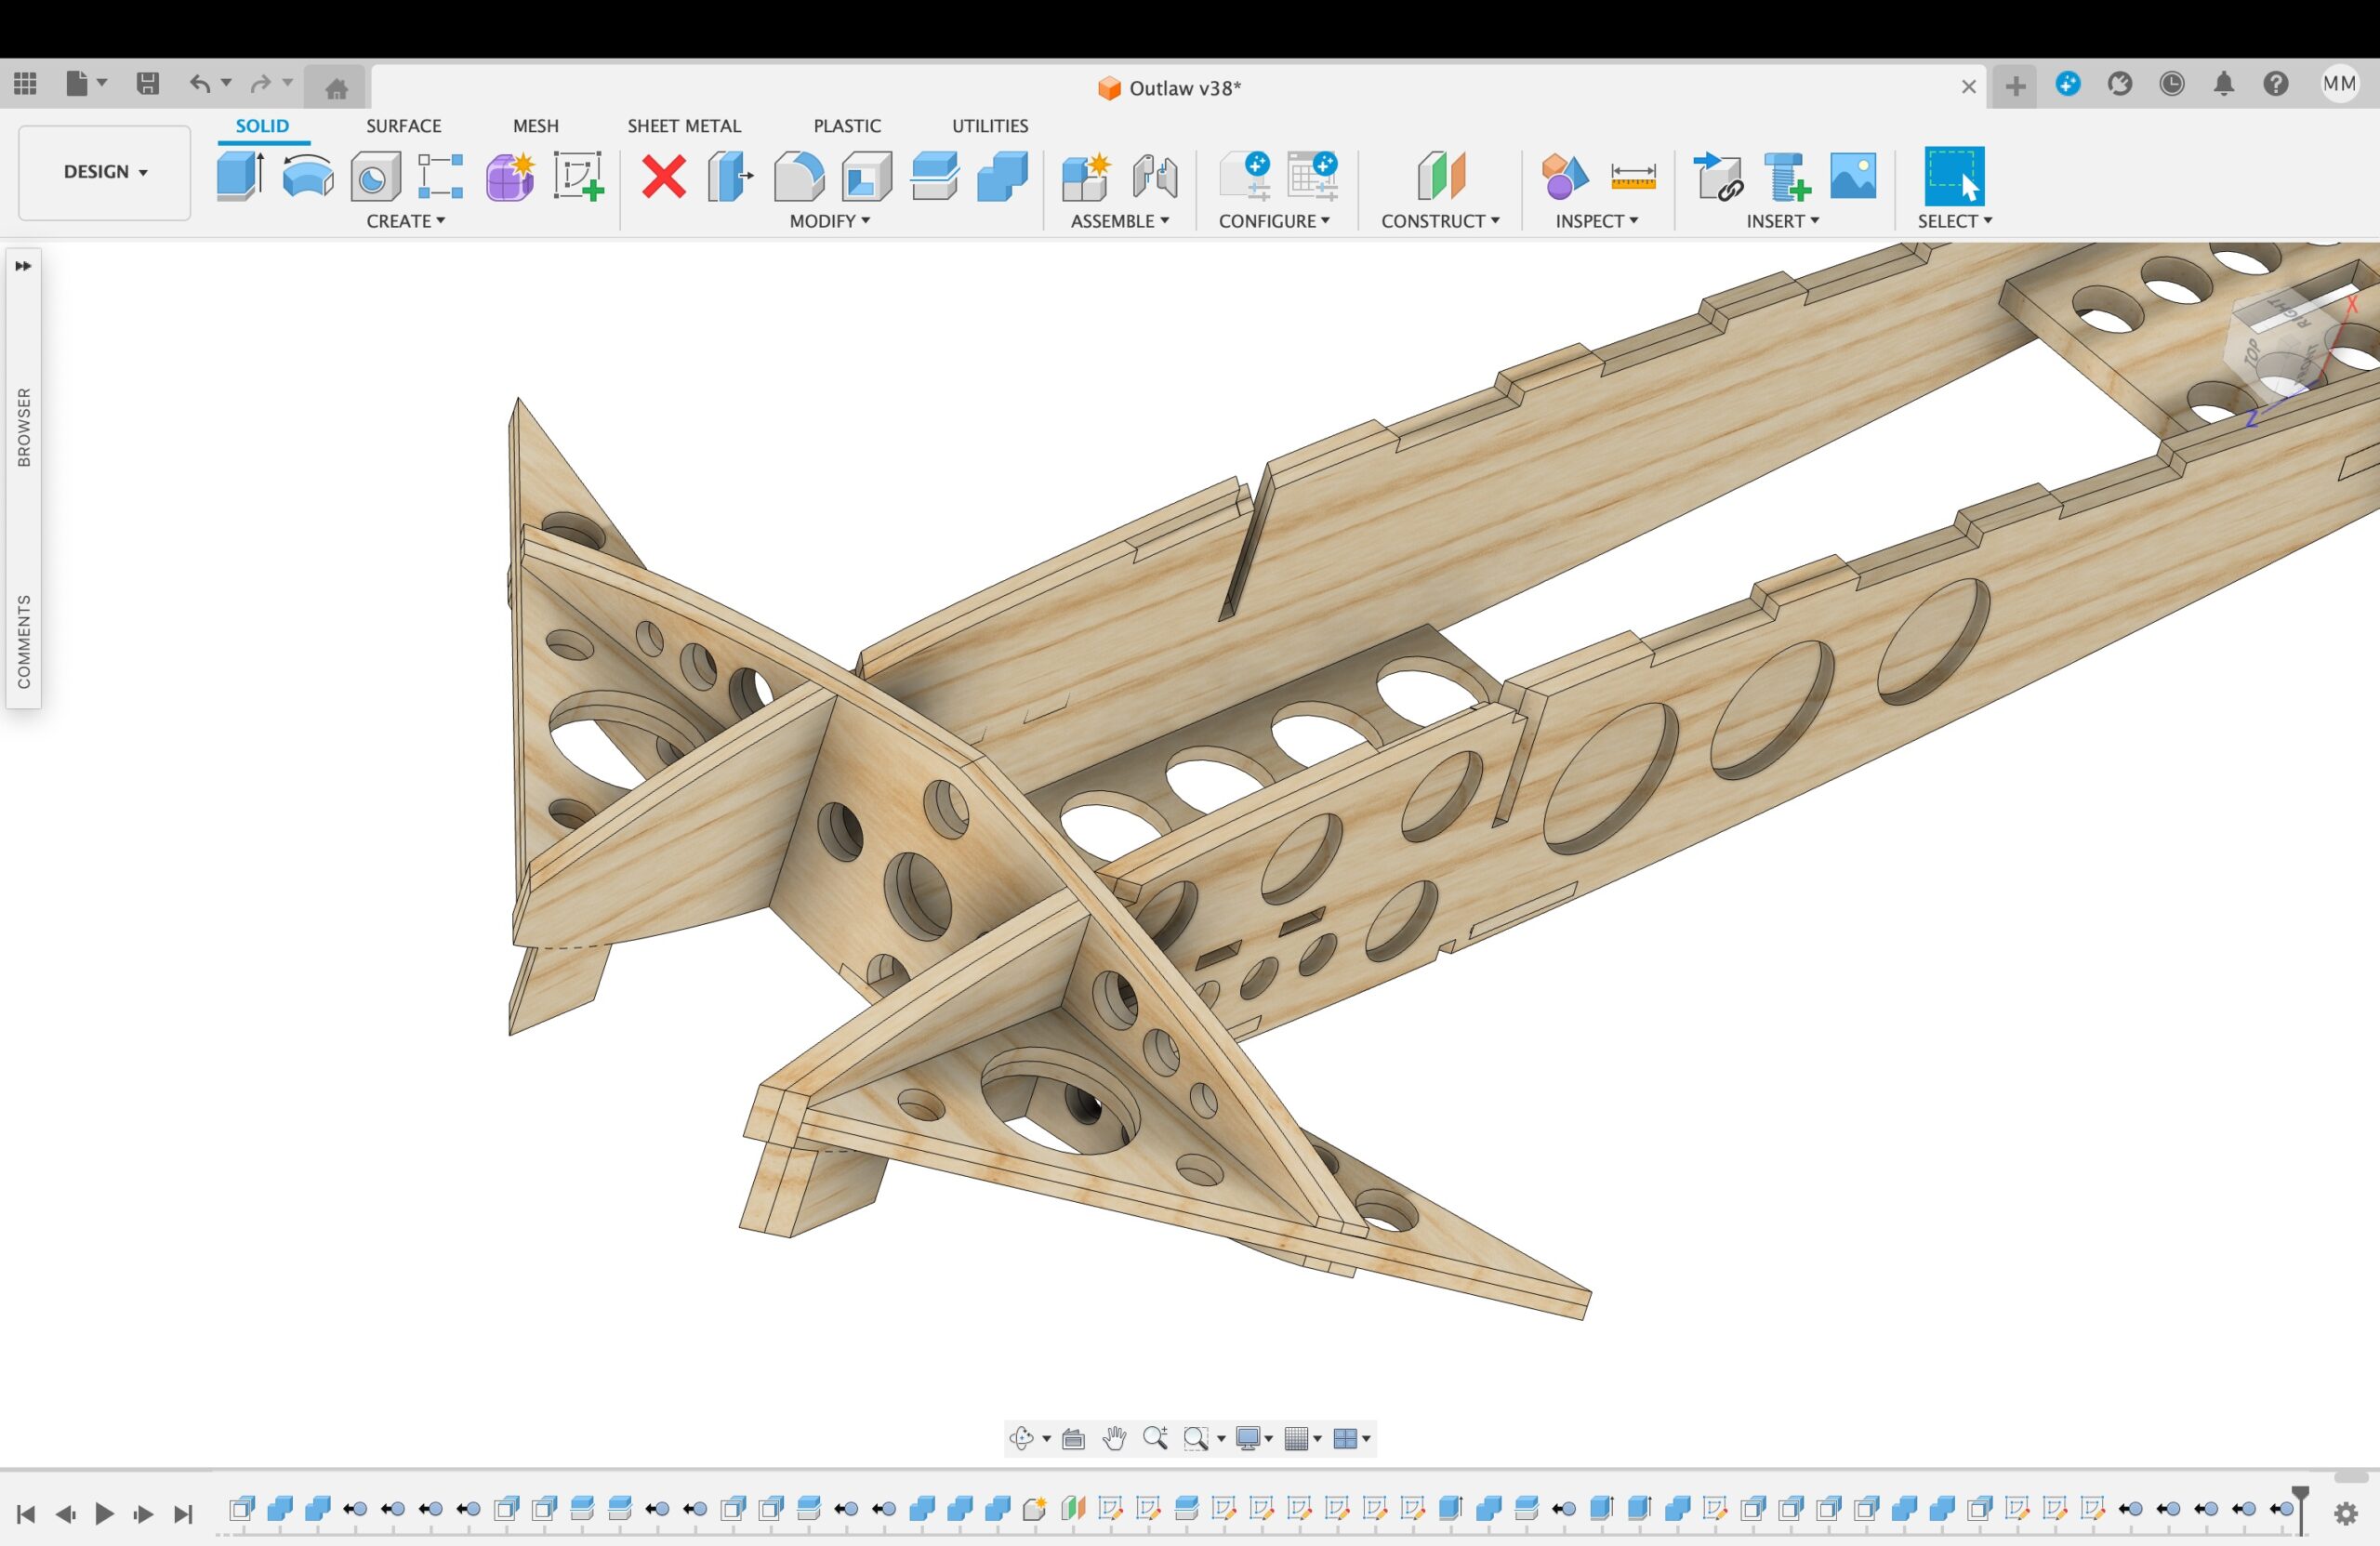Image resolution: width=2380 pixels, height=1546 pixels.
Task: Toggle the grid and snaps settings
Action: [1303, 1438]
